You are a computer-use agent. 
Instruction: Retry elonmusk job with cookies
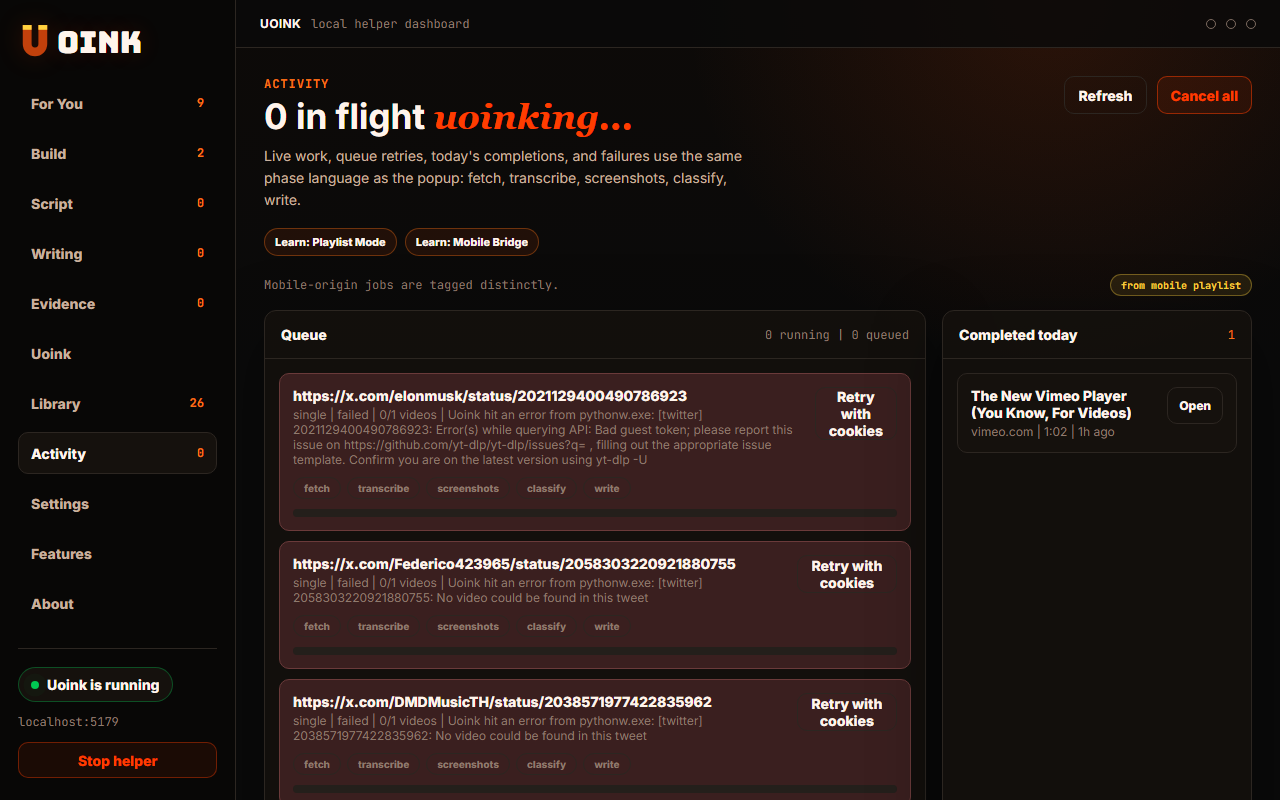[x=856, y=414]
